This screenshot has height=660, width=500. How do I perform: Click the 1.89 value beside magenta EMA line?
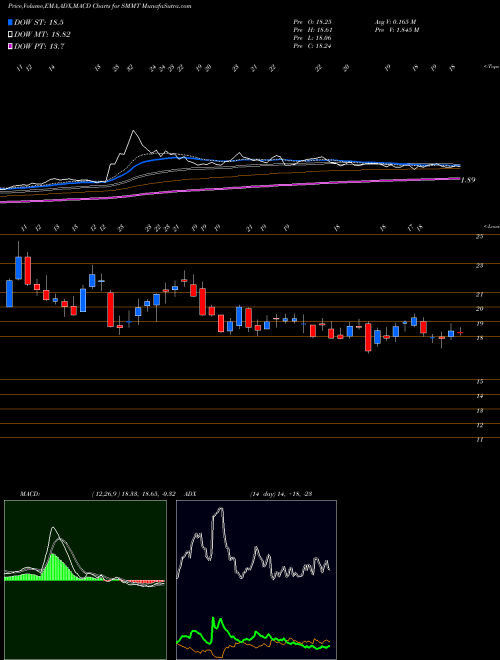click(x=468, y=180)
